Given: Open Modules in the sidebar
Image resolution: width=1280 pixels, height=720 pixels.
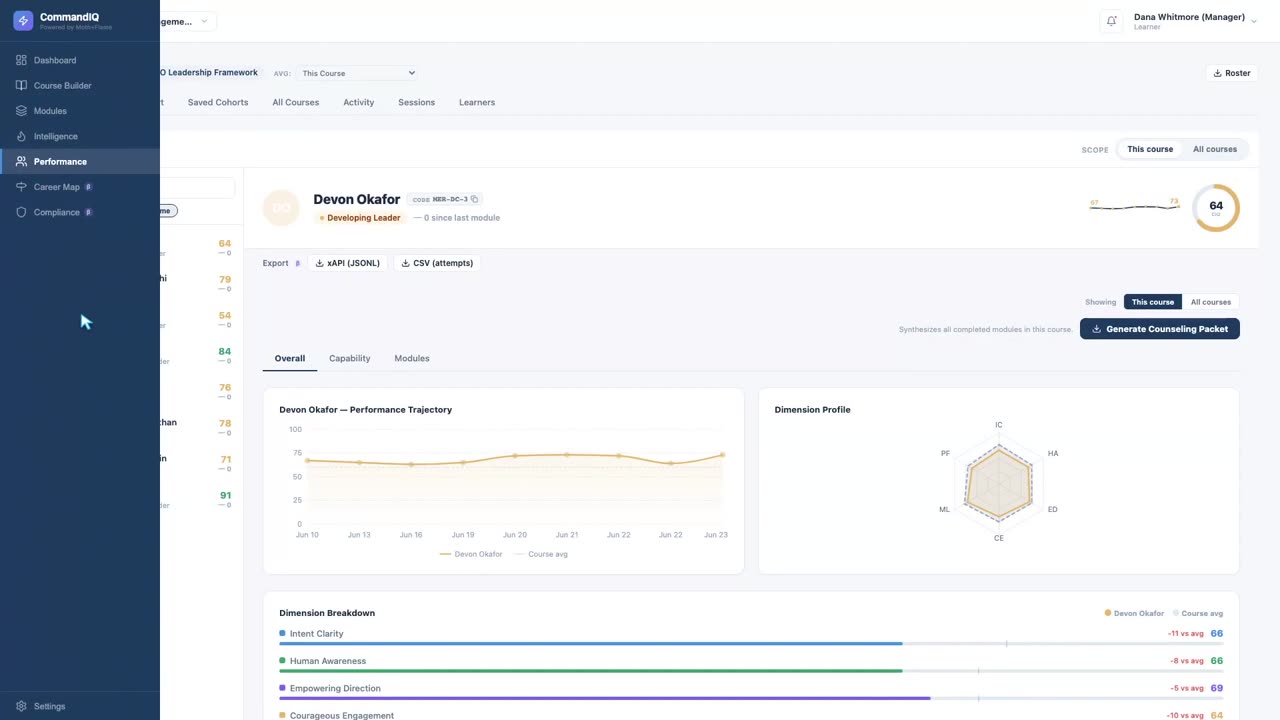Looking at the screenshot, I should (80, 111).
